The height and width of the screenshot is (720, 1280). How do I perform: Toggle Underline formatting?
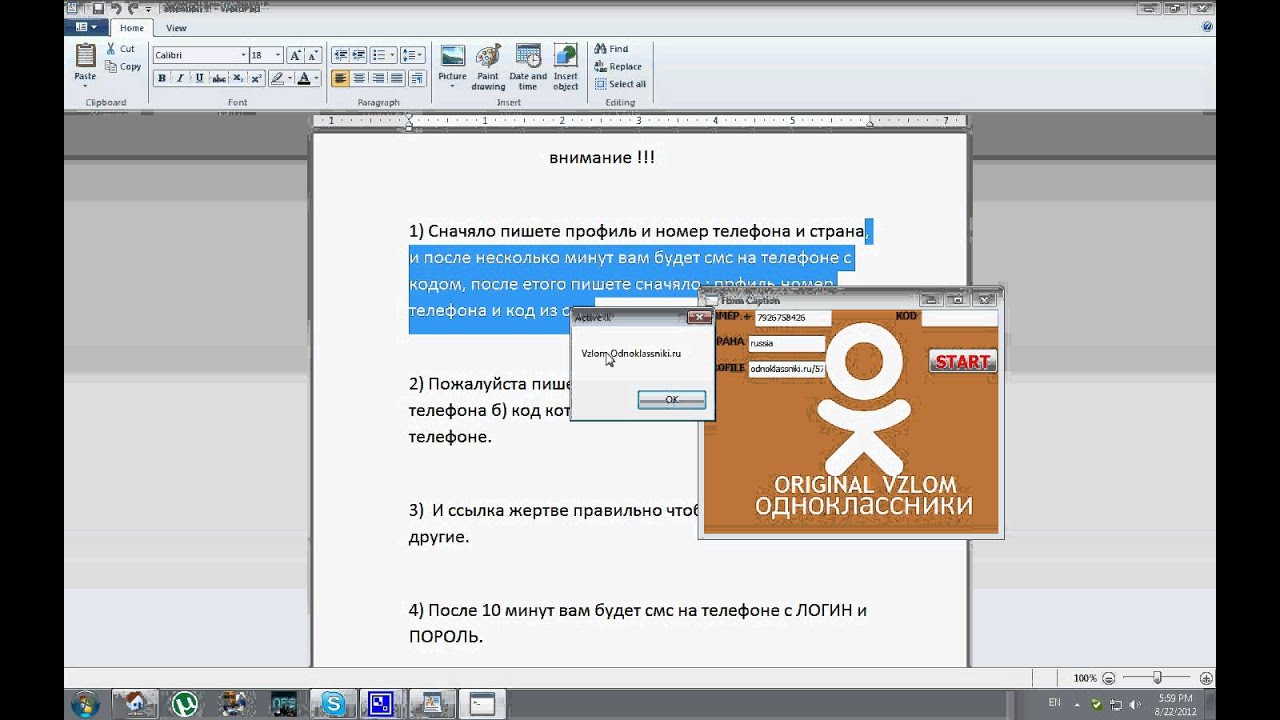(199, 78)
